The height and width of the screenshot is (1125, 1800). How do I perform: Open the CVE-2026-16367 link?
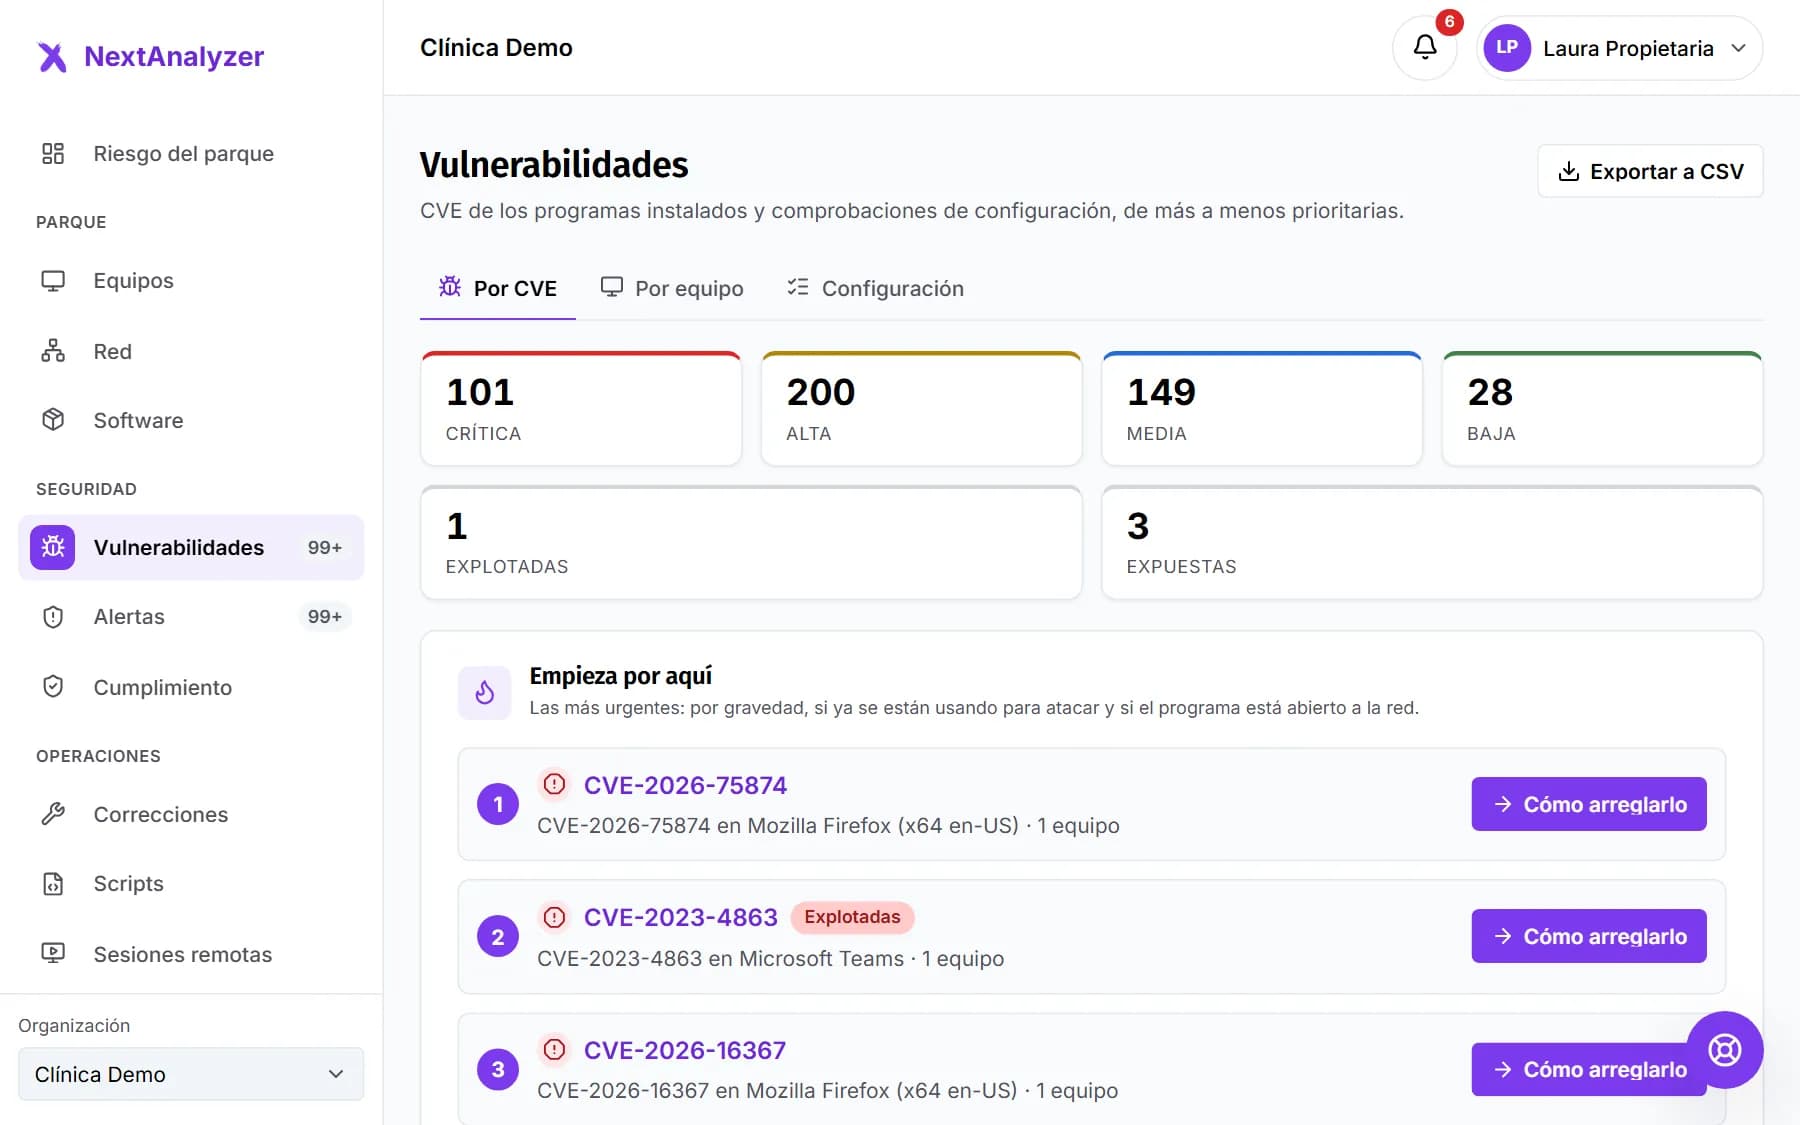685,1050
